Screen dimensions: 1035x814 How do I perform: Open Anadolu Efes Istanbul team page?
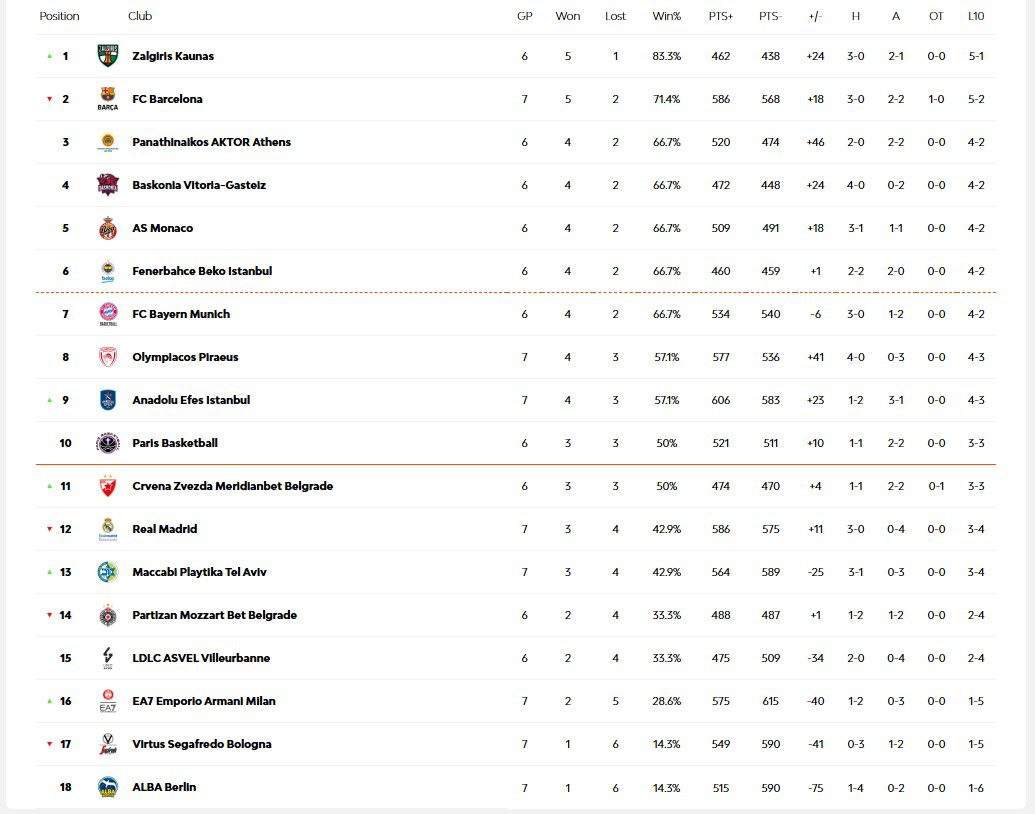pos(191,400)
